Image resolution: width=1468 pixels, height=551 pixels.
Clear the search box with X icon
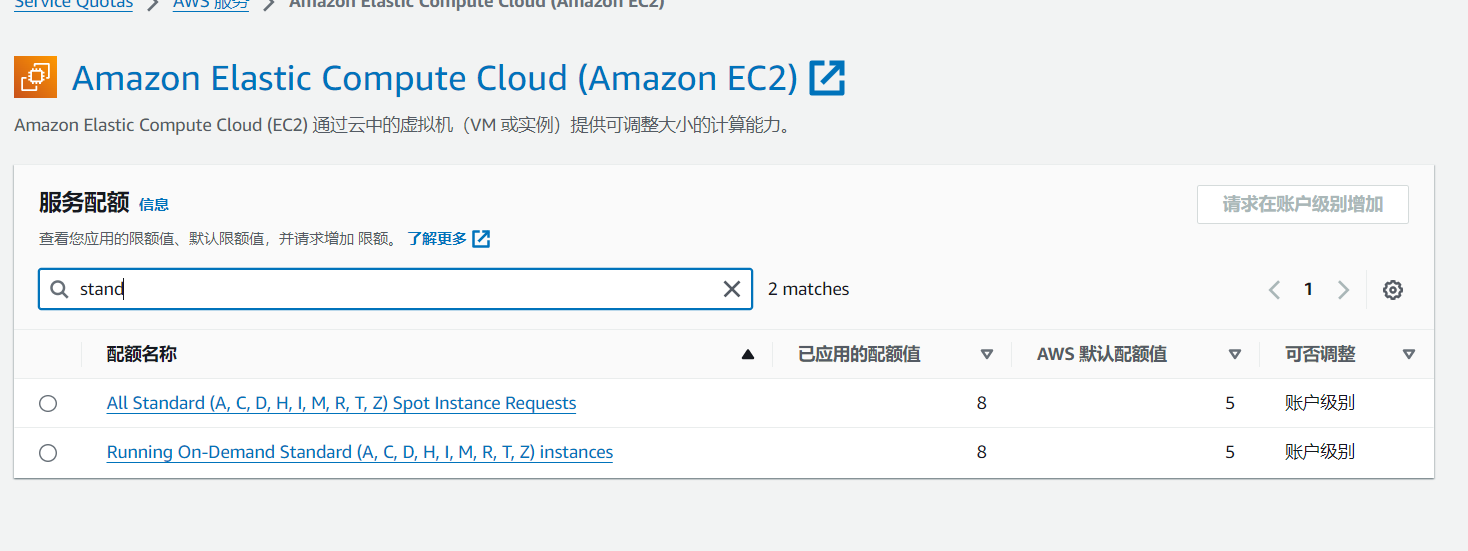[731, 289]
